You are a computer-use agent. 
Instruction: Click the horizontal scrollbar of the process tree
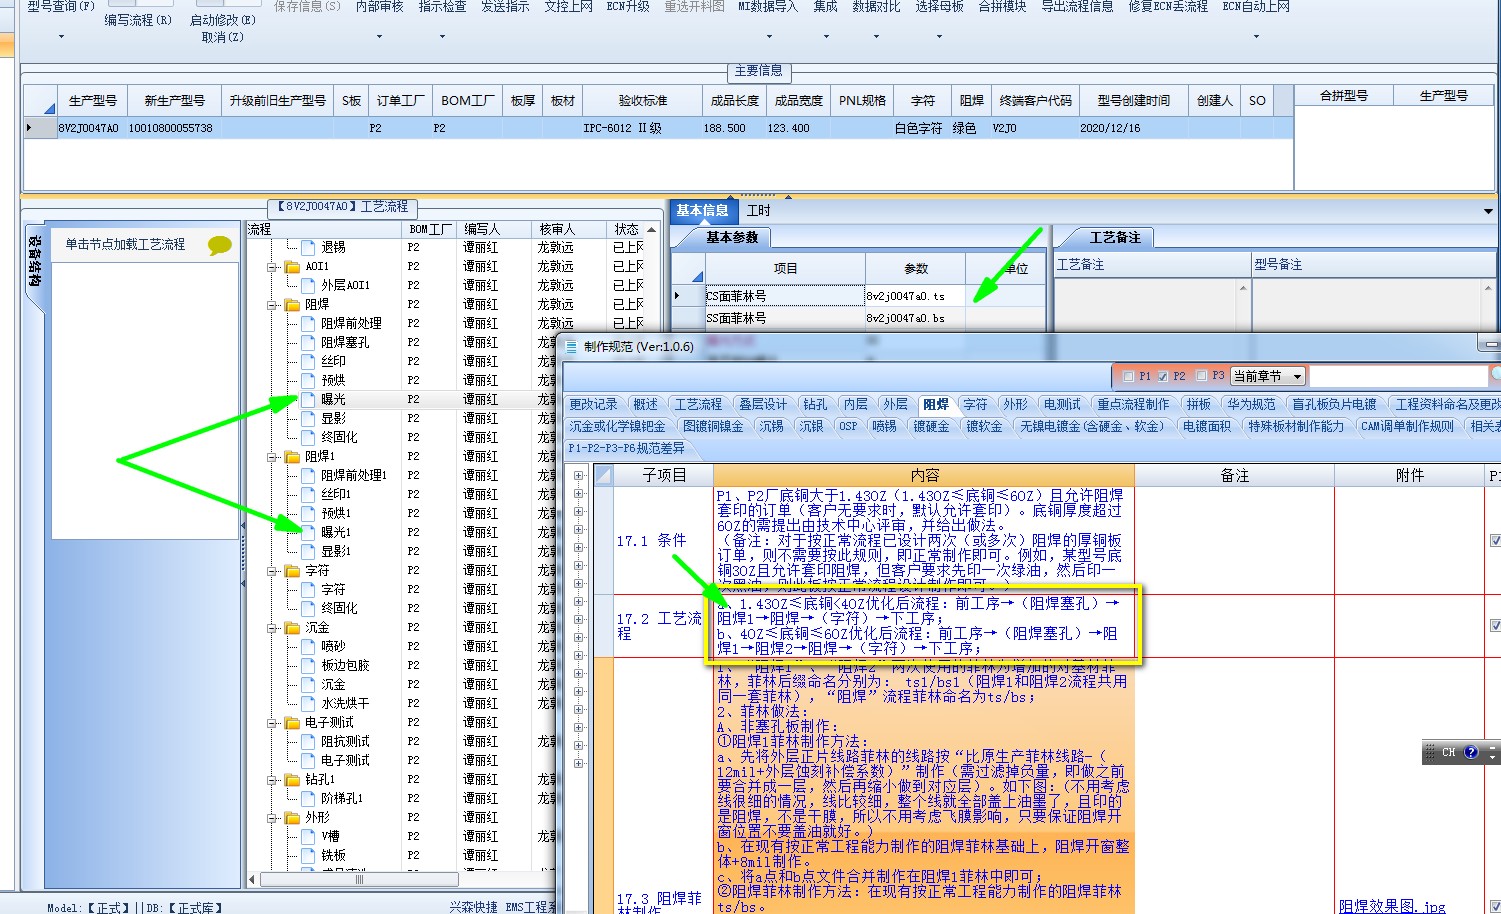[359, 880]
